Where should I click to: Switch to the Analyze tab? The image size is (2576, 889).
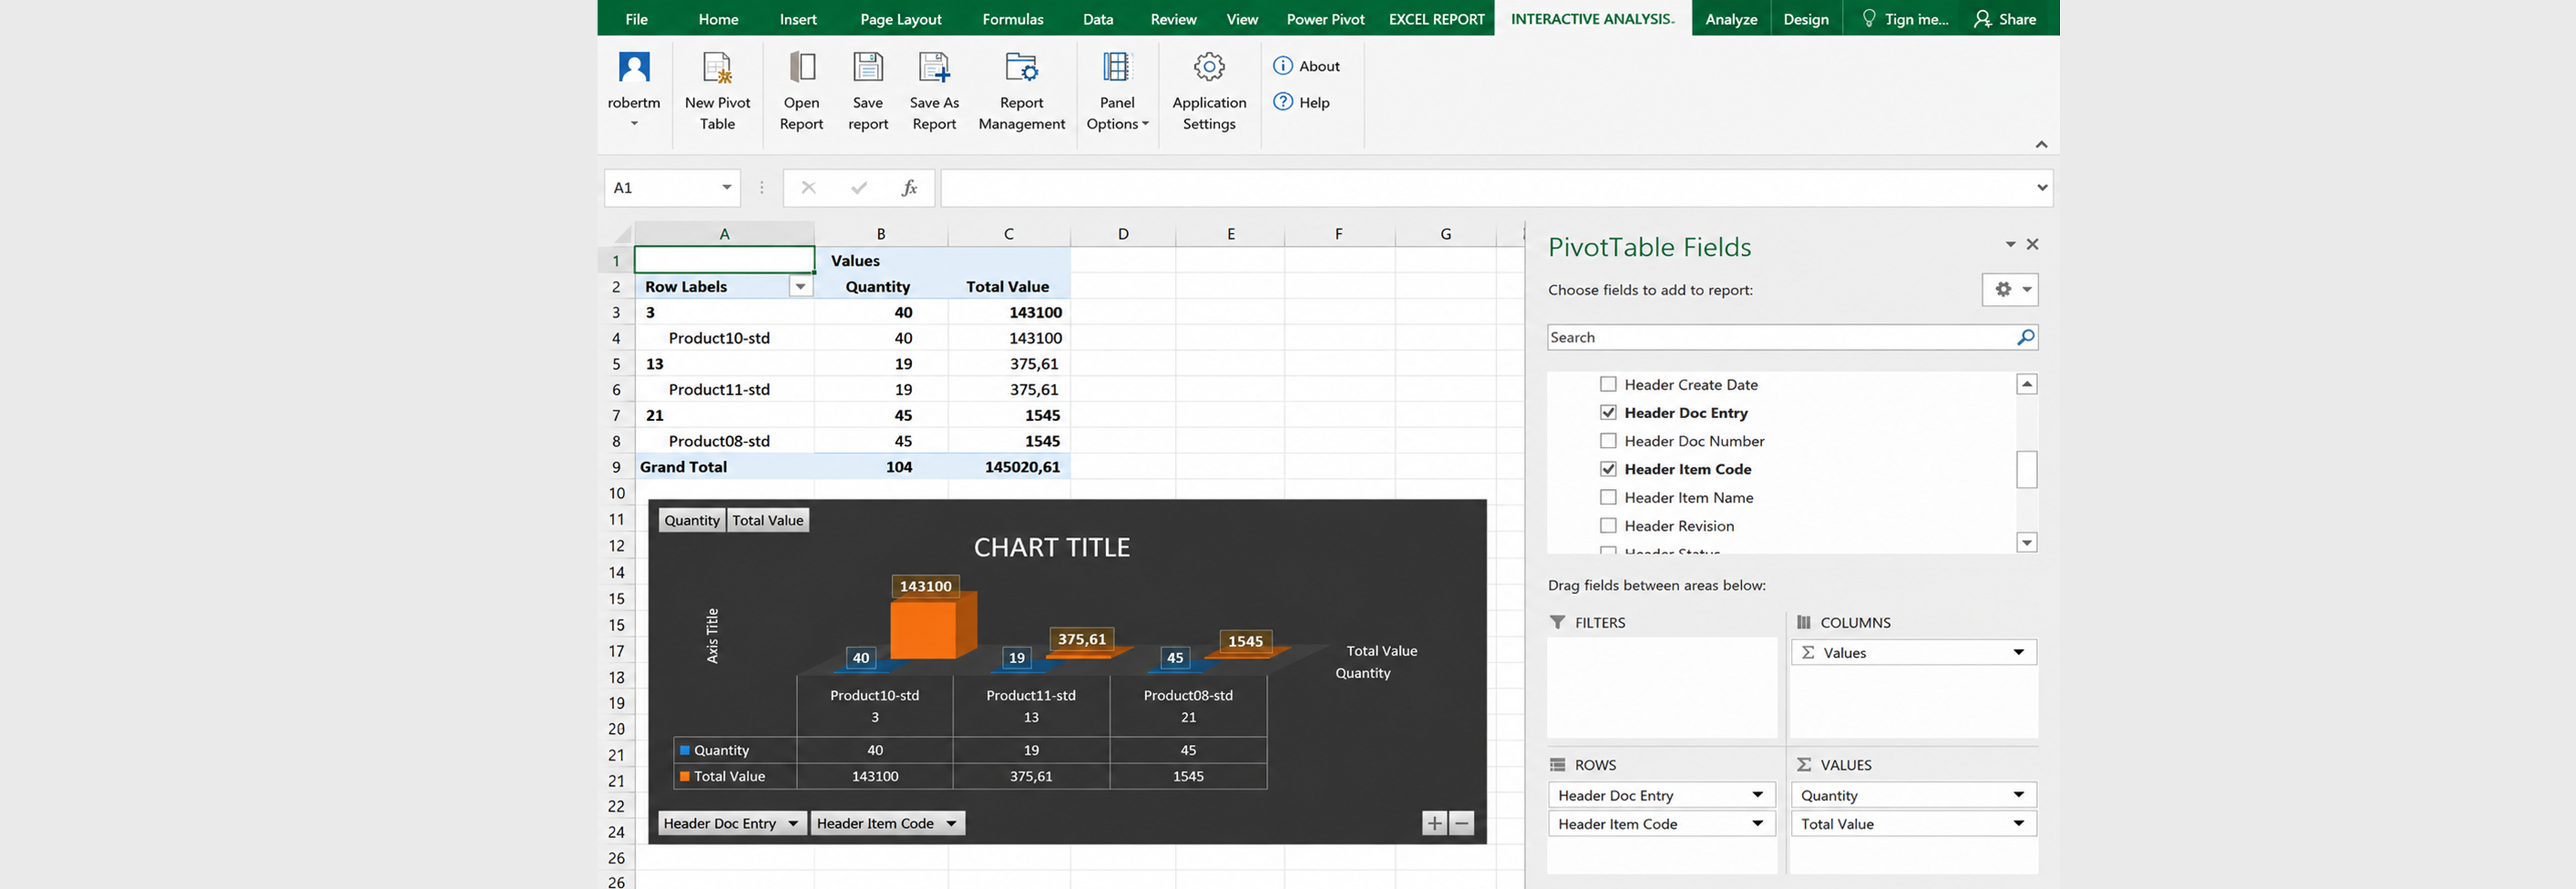[x=1731, y=19]
